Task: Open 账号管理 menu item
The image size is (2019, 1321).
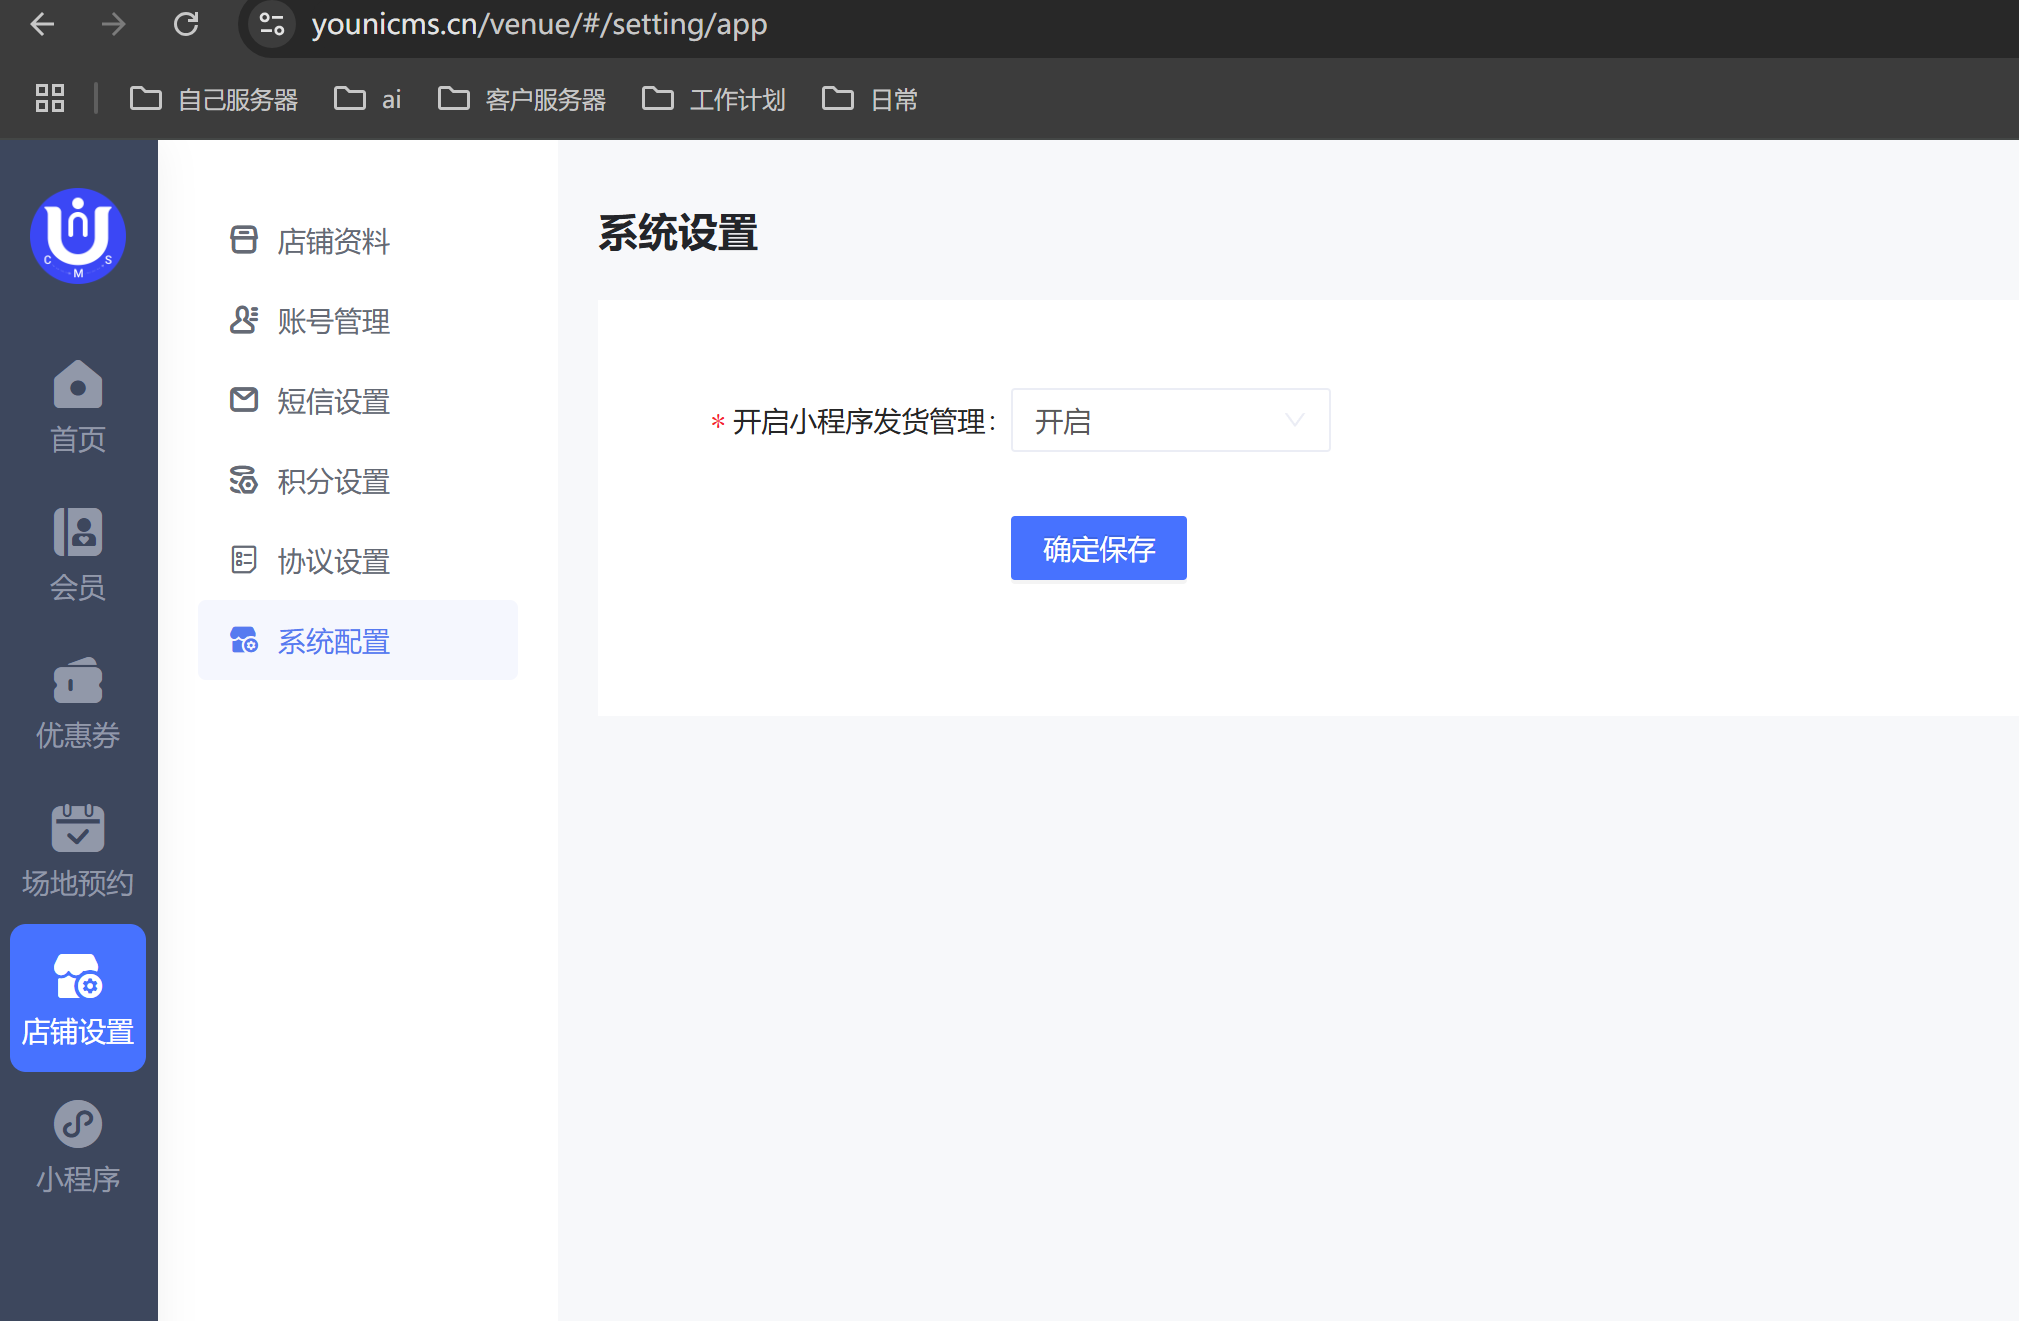Action: [358, 320]
